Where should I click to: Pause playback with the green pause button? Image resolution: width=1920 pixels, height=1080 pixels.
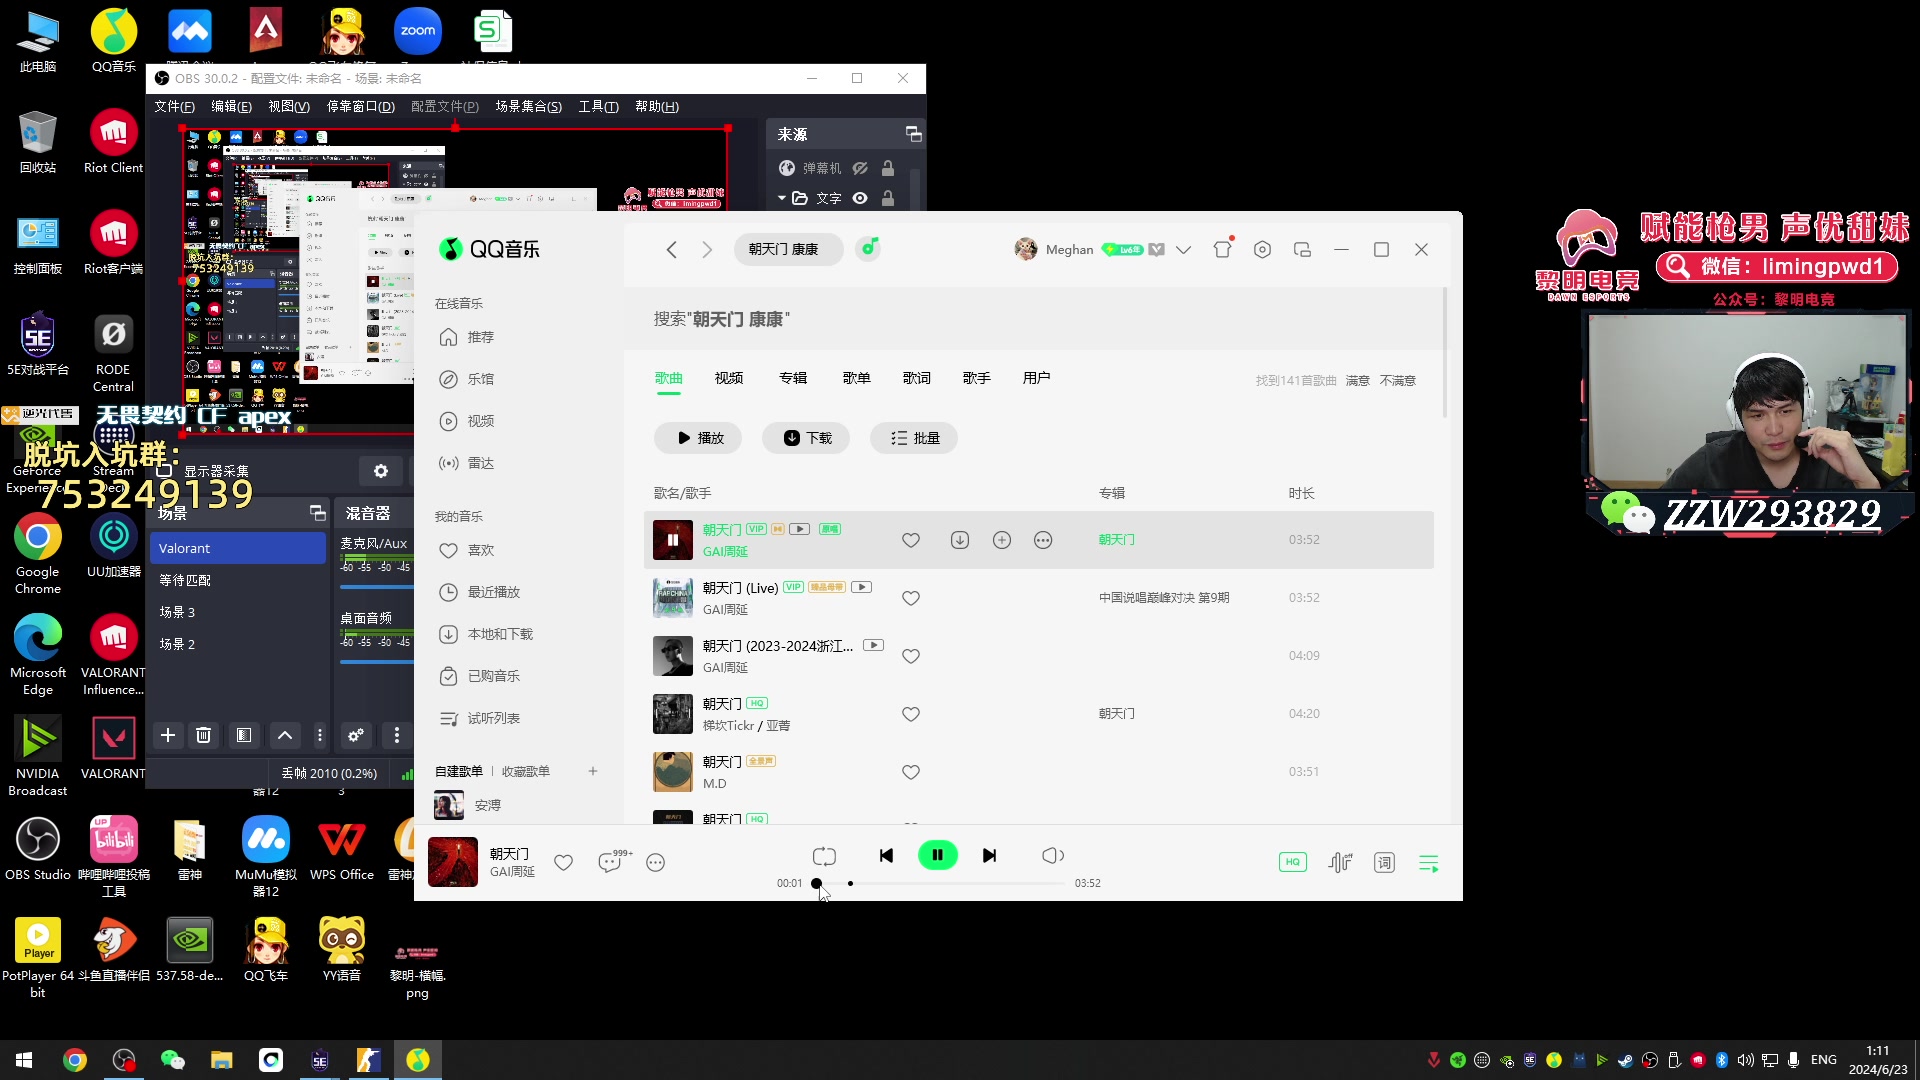pyautogui.click(x=937, y=855)
